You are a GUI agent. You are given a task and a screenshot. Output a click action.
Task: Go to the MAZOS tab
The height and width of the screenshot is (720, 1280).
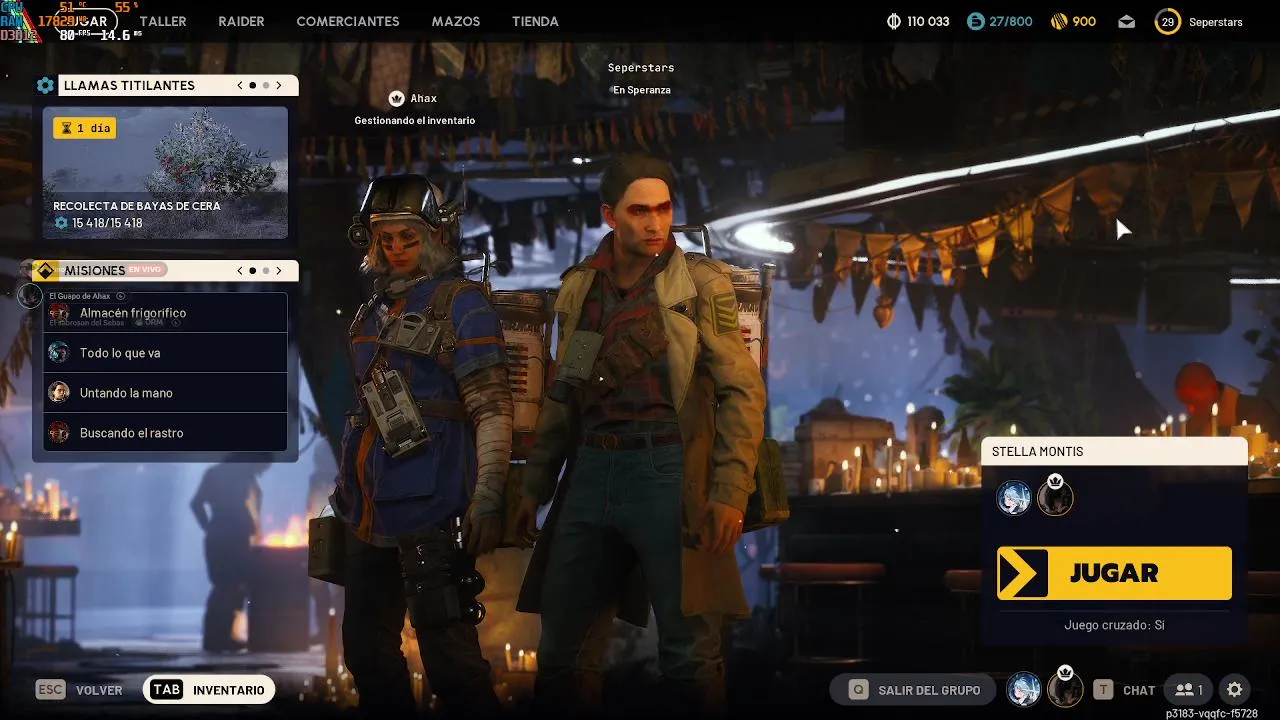tap(456, 21)
